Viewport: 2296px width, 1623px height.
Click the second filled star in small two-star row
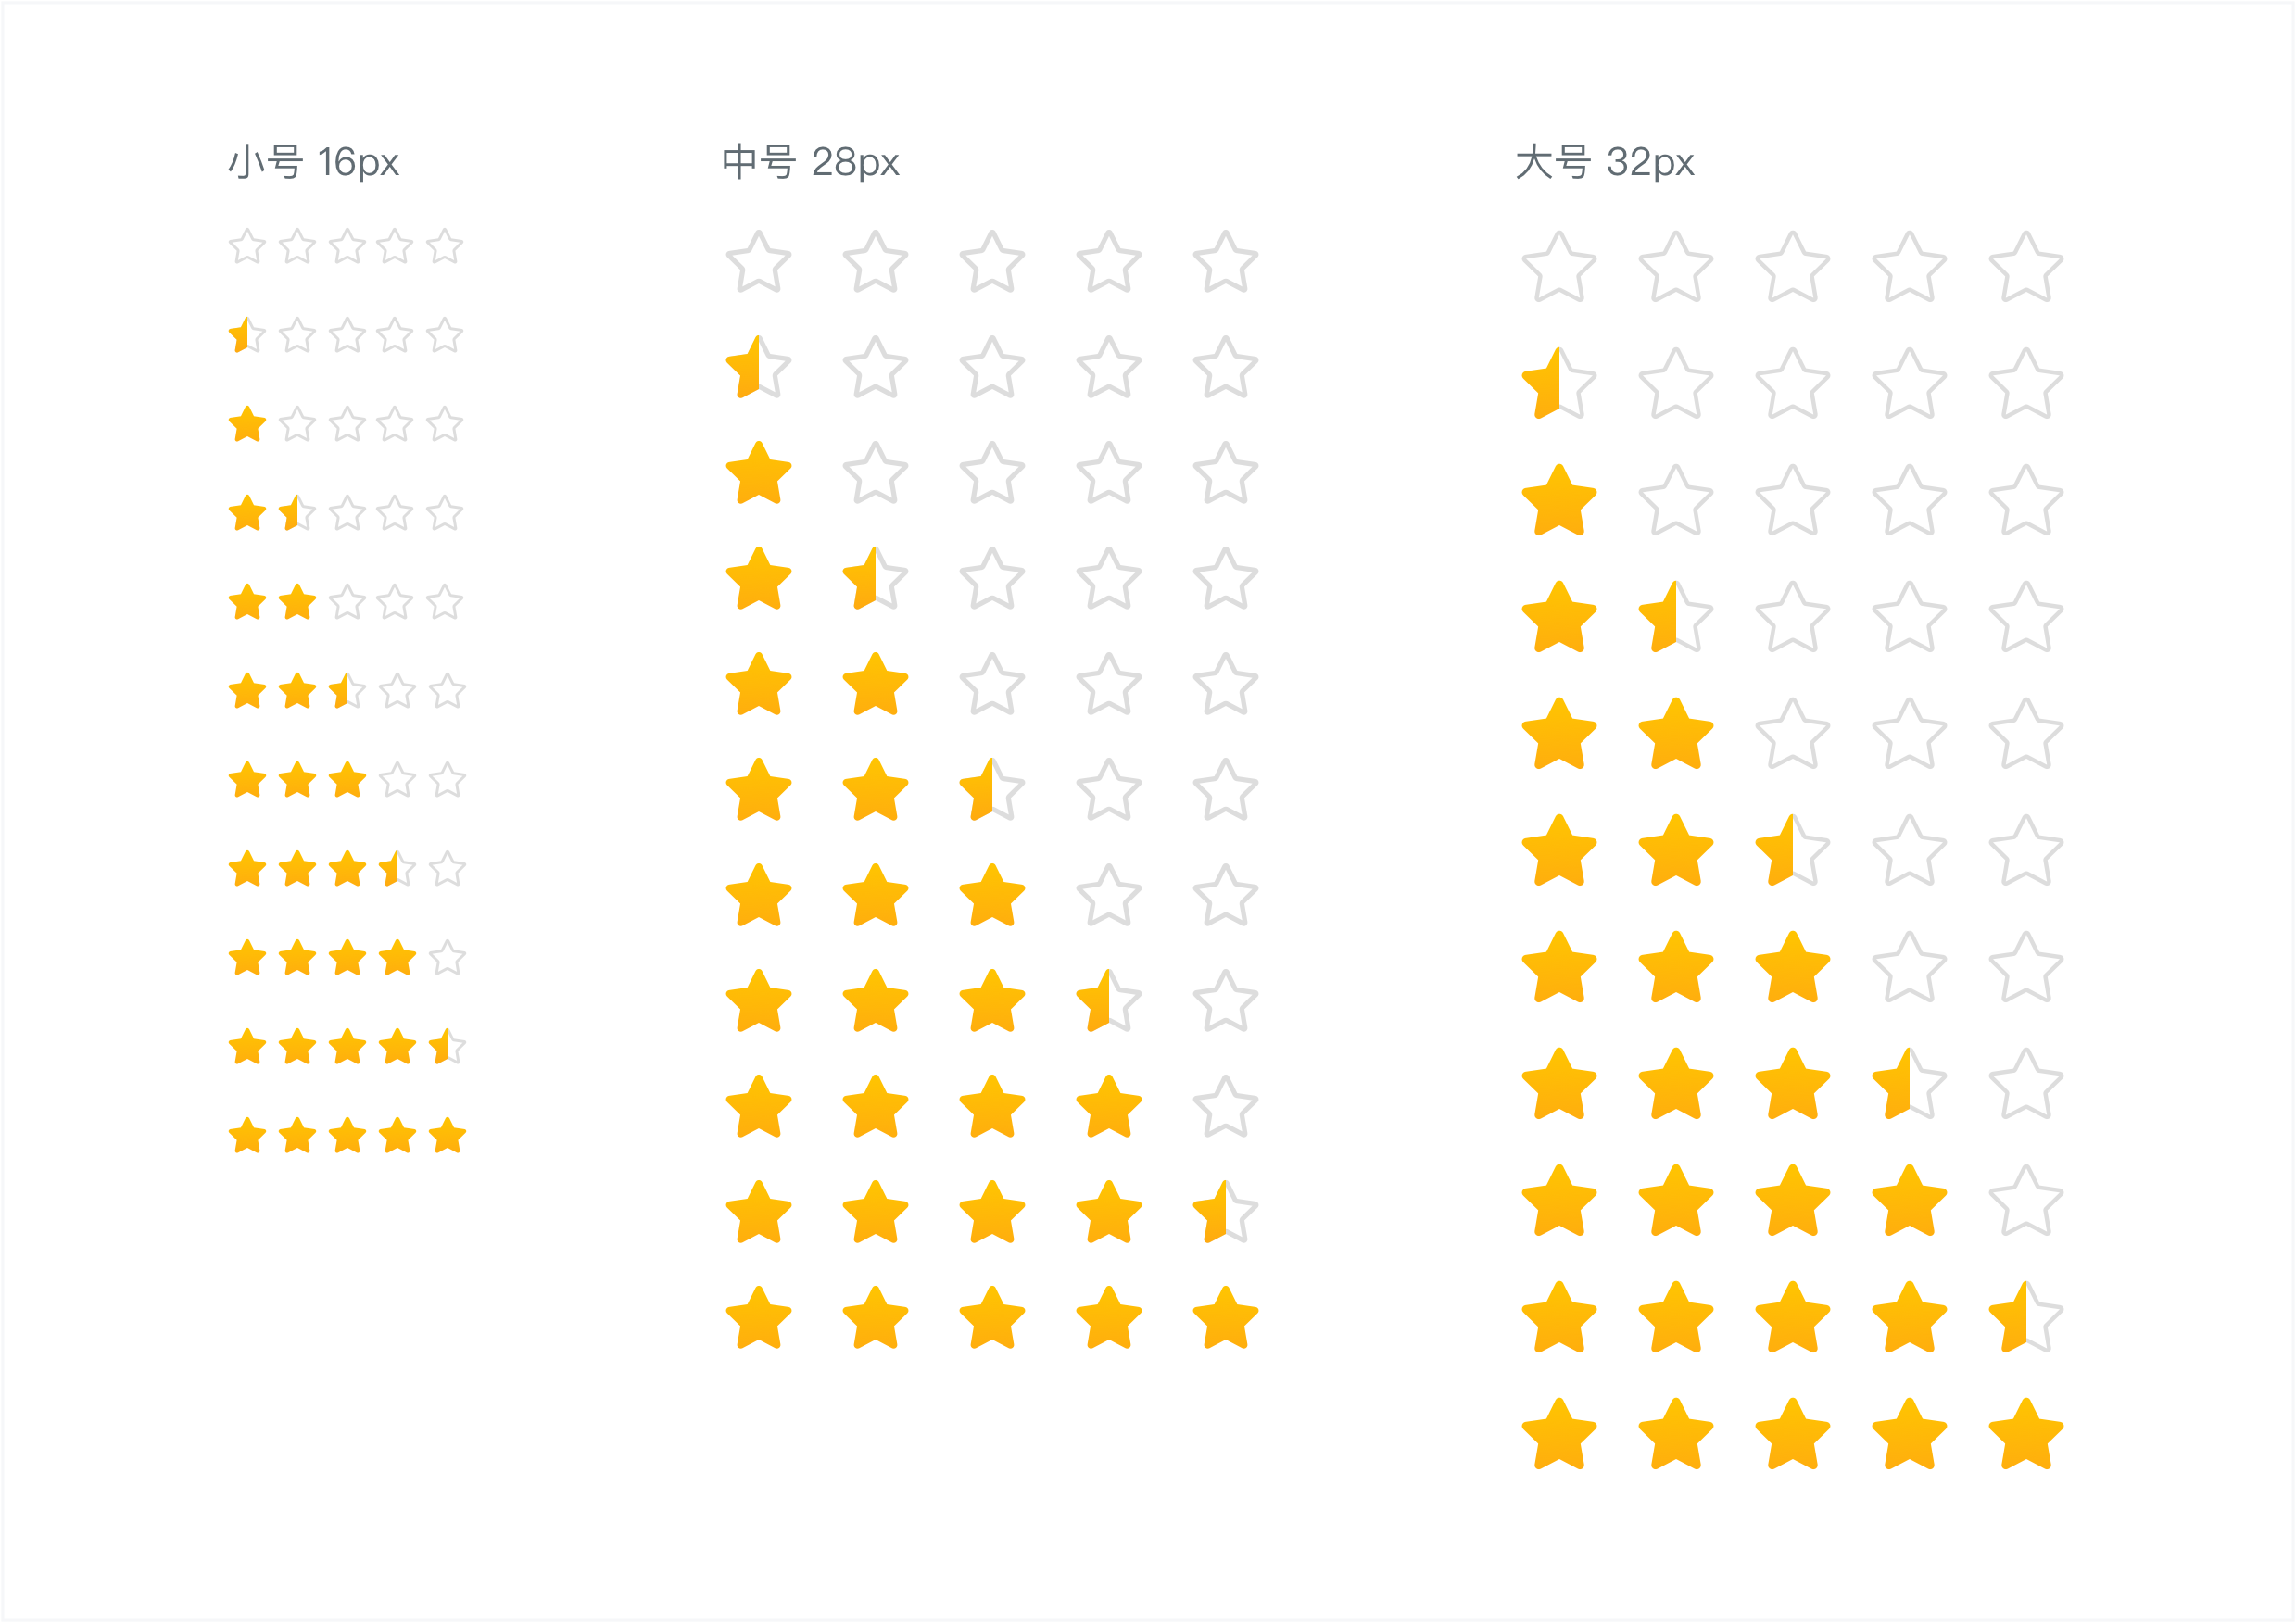pyautogui.click(x=297, y=602)
